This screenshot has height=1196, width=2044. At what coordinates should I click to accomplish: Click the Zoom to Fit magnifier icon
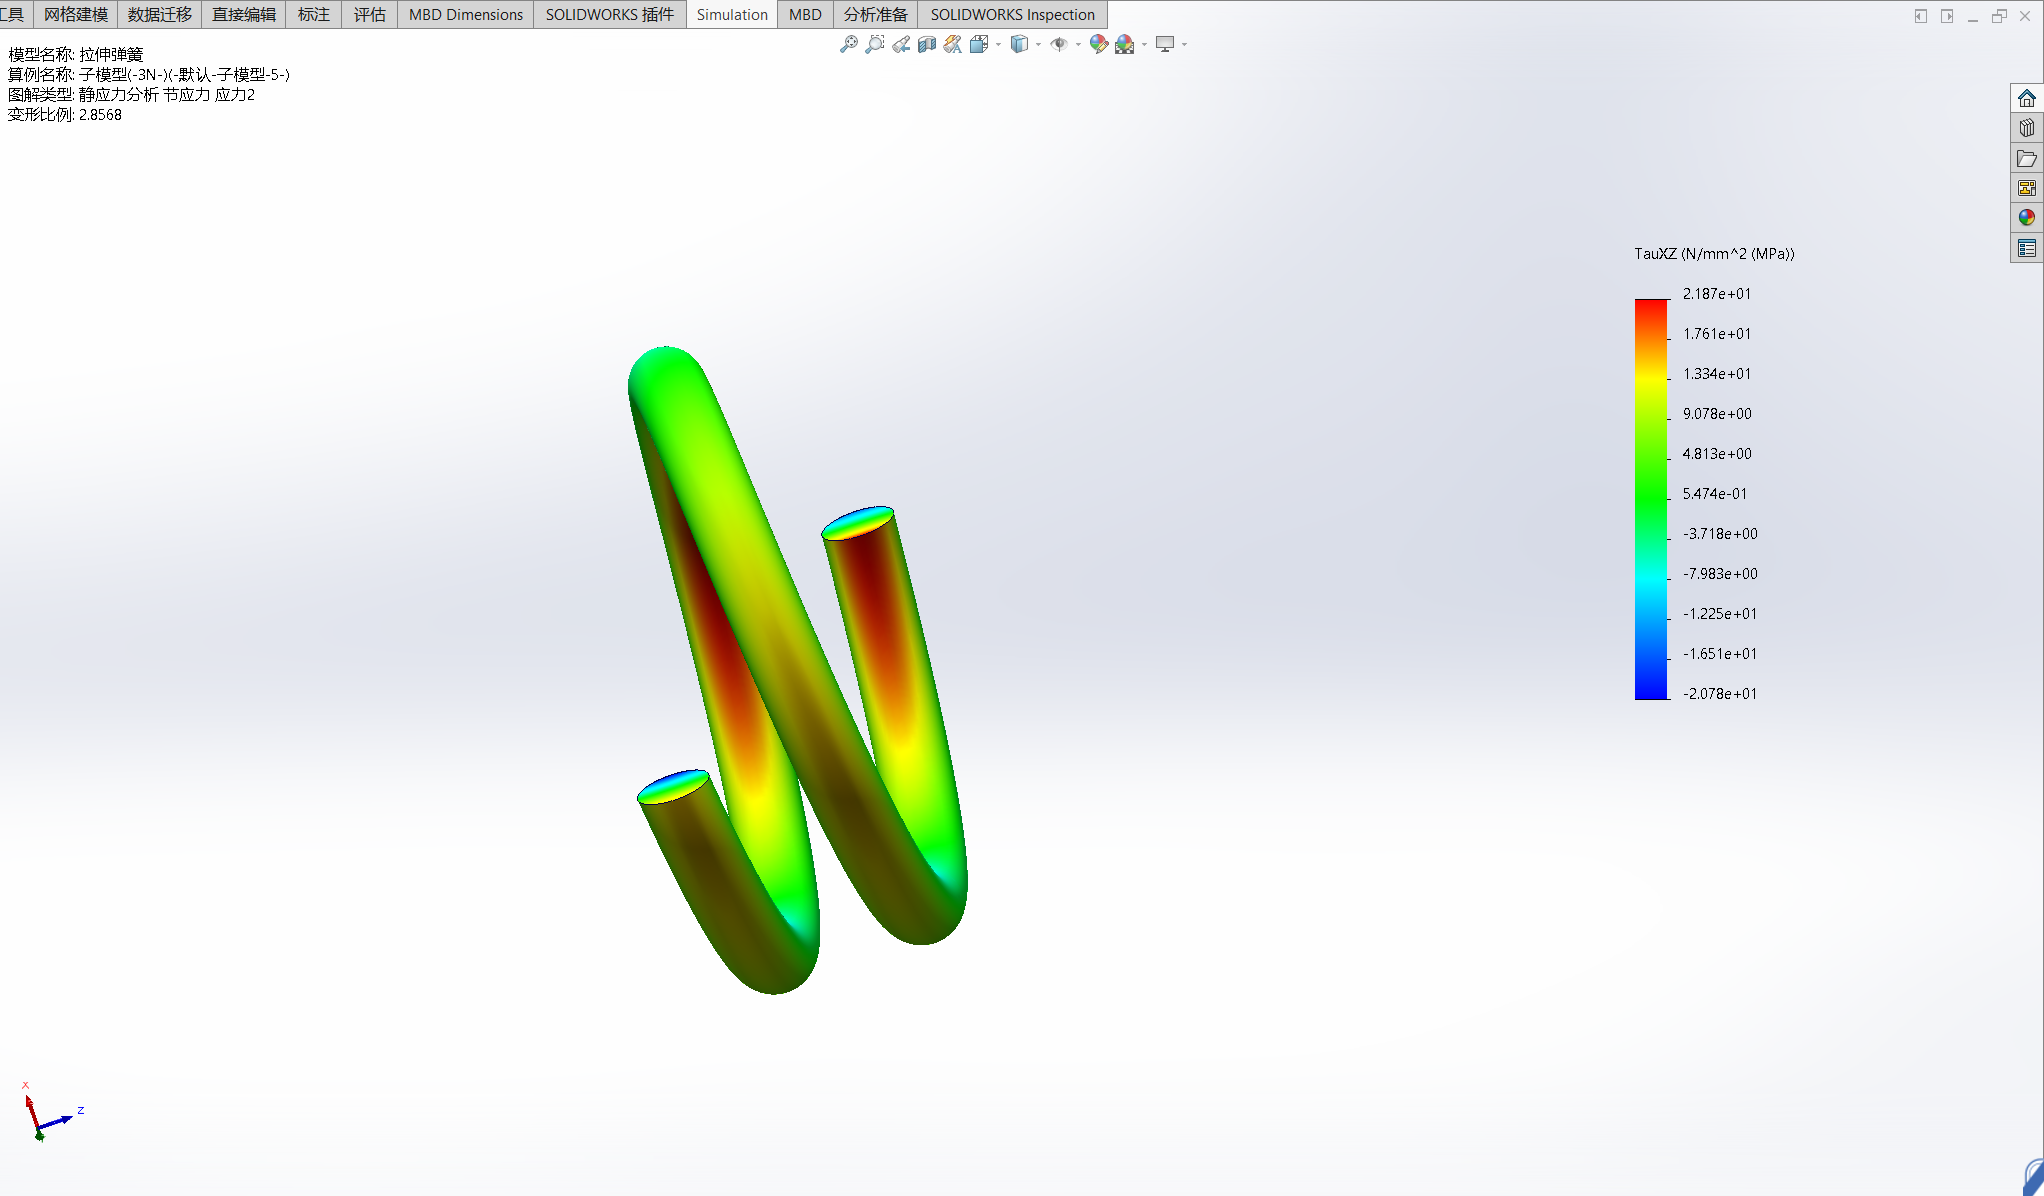(848, 44)
